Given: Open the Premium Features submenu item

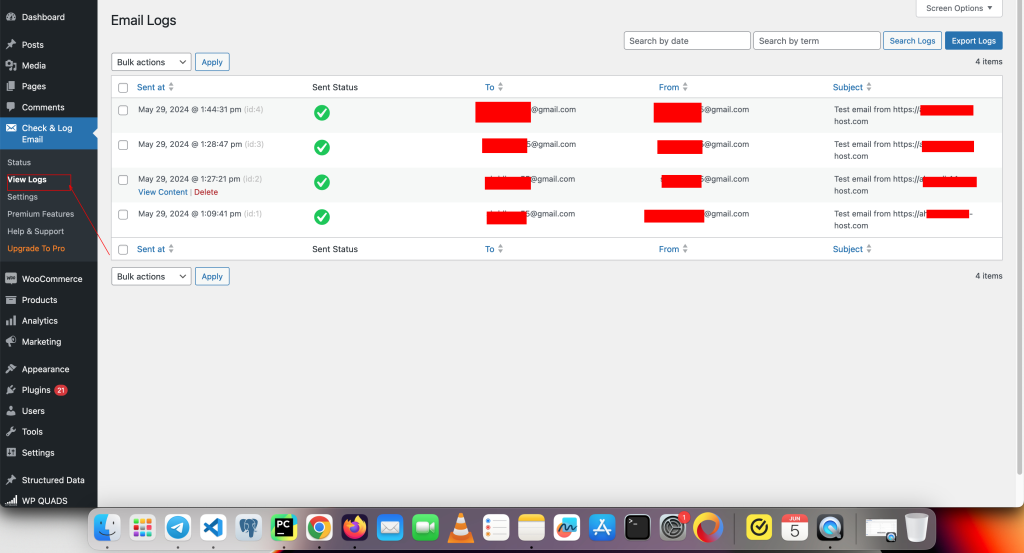Looking at the screenshot, I should click(40, 214).
